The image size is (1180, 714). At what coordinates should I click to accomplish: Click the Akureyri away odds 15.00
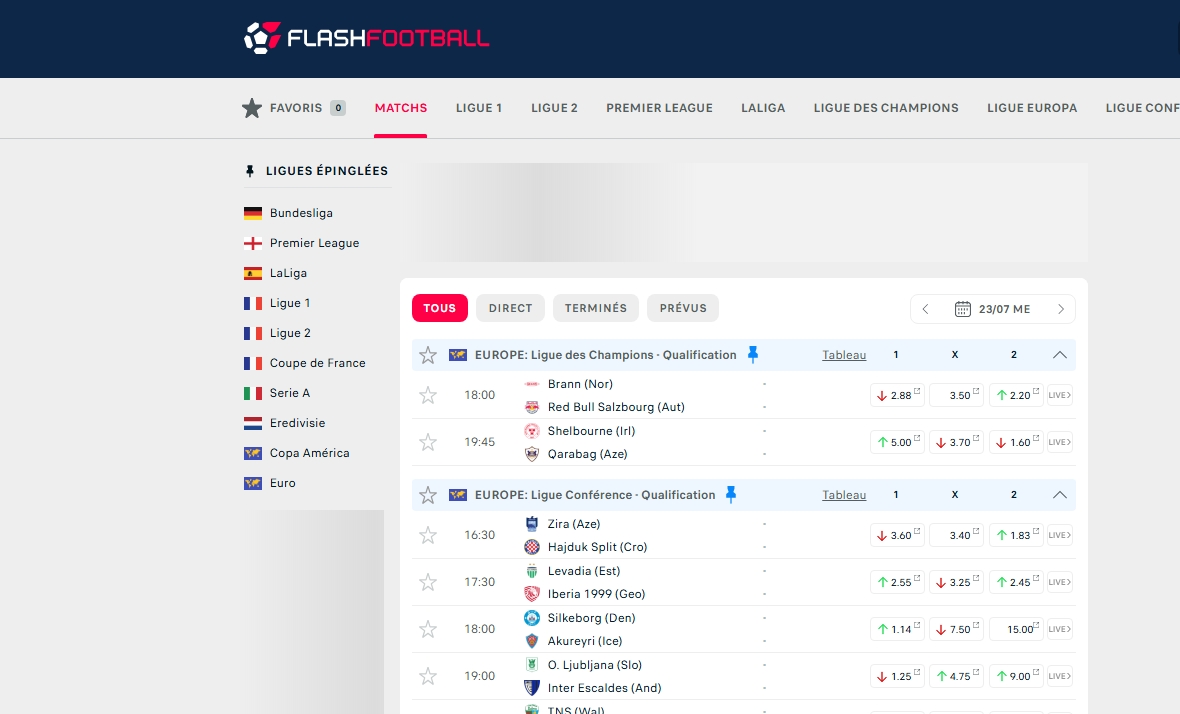click(x=1016, y=629)
